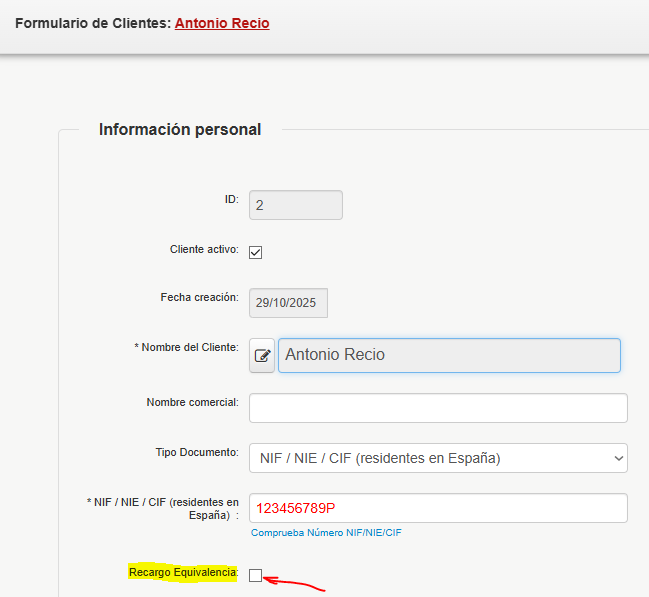The width and height of the screenshot is (649, 597).
Task: Click the ID field showing 2
Action: [x=296, y=205]
